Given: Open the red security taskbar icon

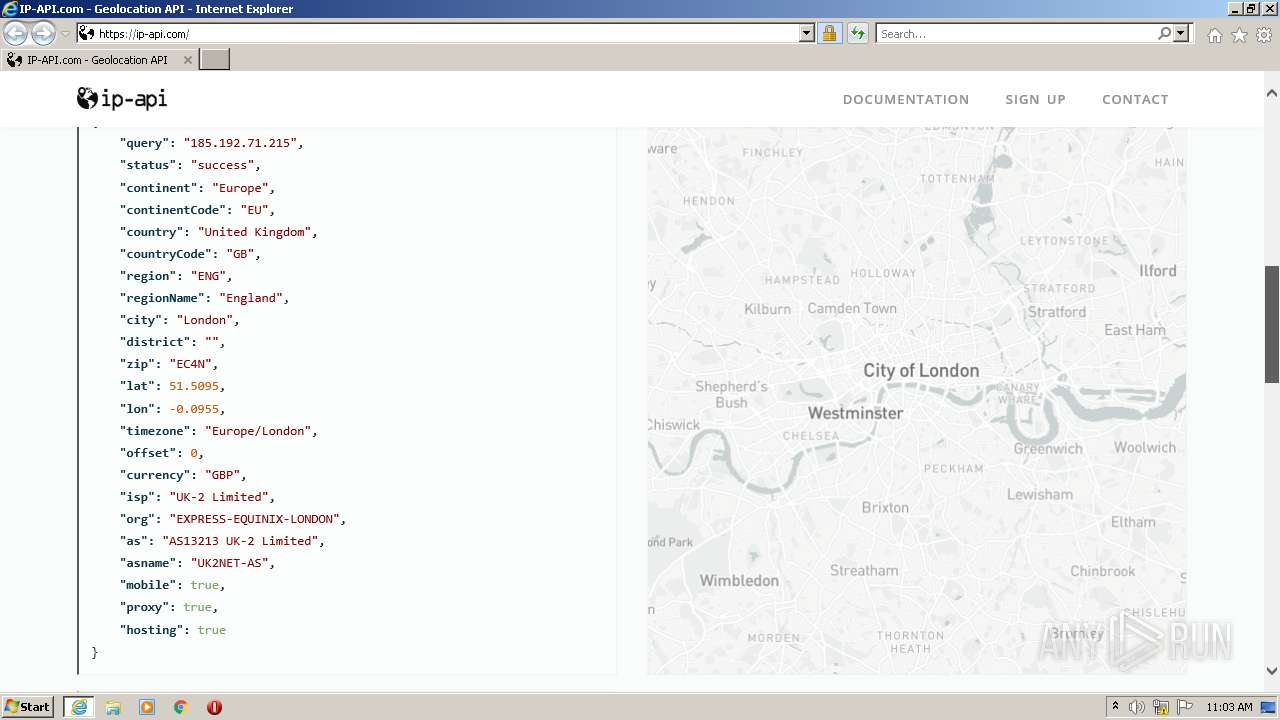Looking at the screenshot, I should pyautogui.click(x=214, y=707).
